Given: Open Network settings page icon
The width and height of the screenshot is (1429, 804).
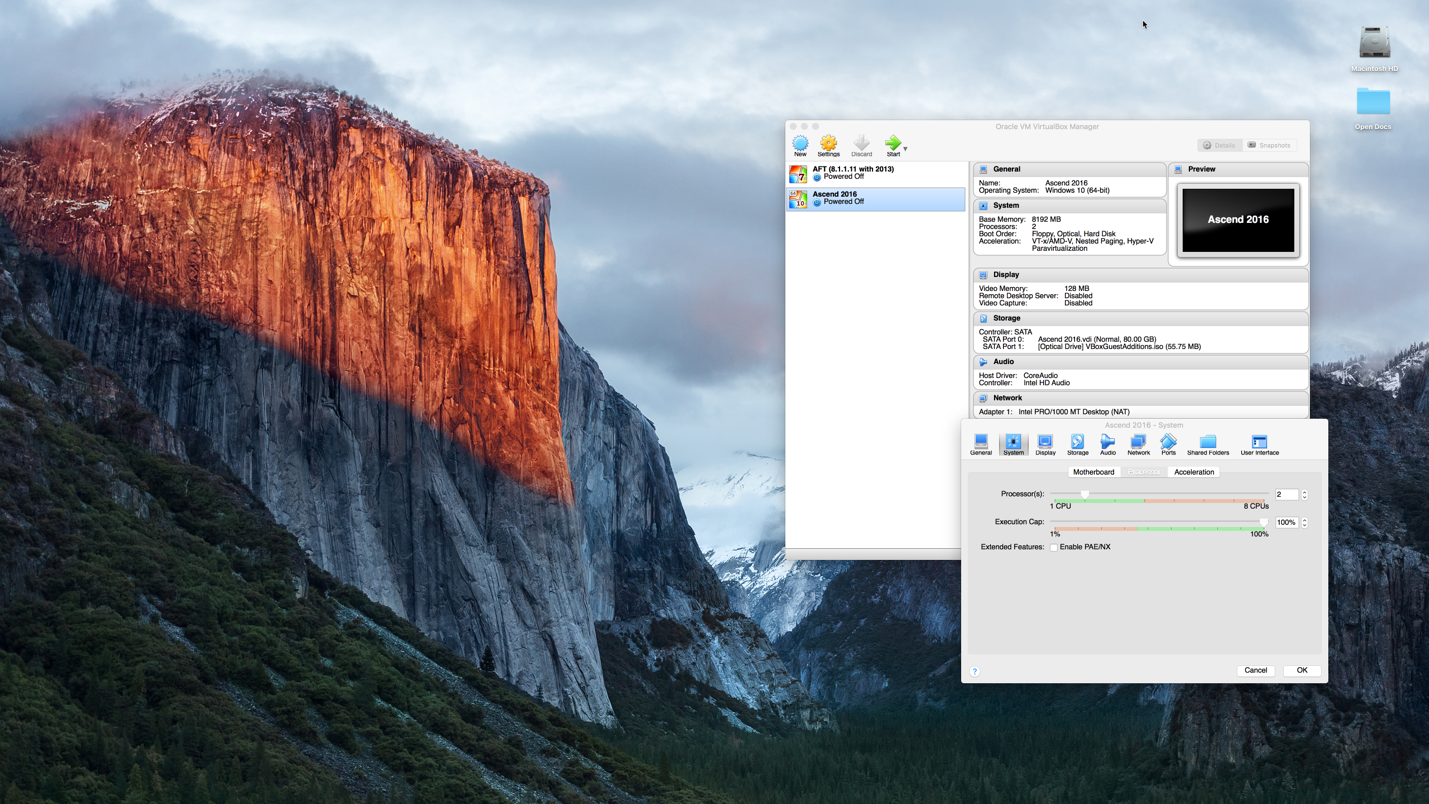Looking at the screenshot, I should click(x=1139, y=445).
